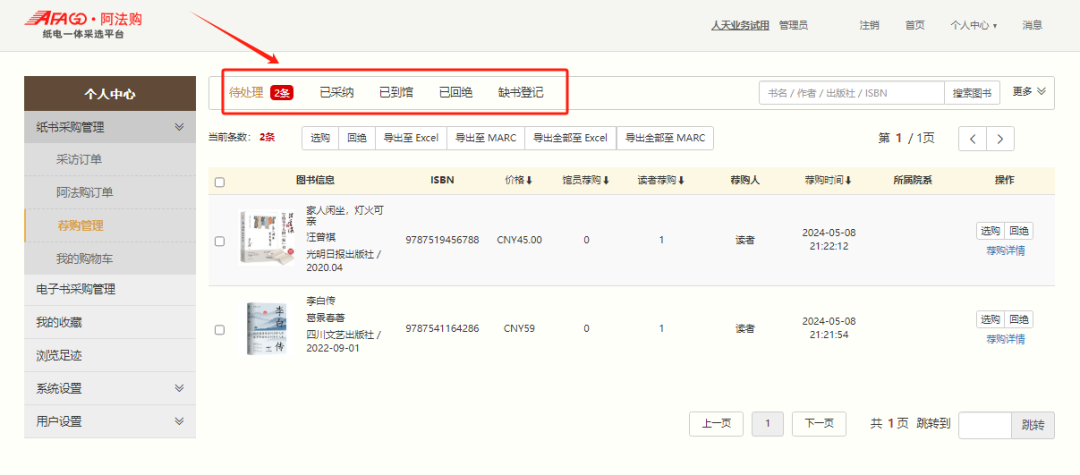Open the 缺书登记 tab
1080x475 pixels.
pyautogui.click(x=521, y=93)
